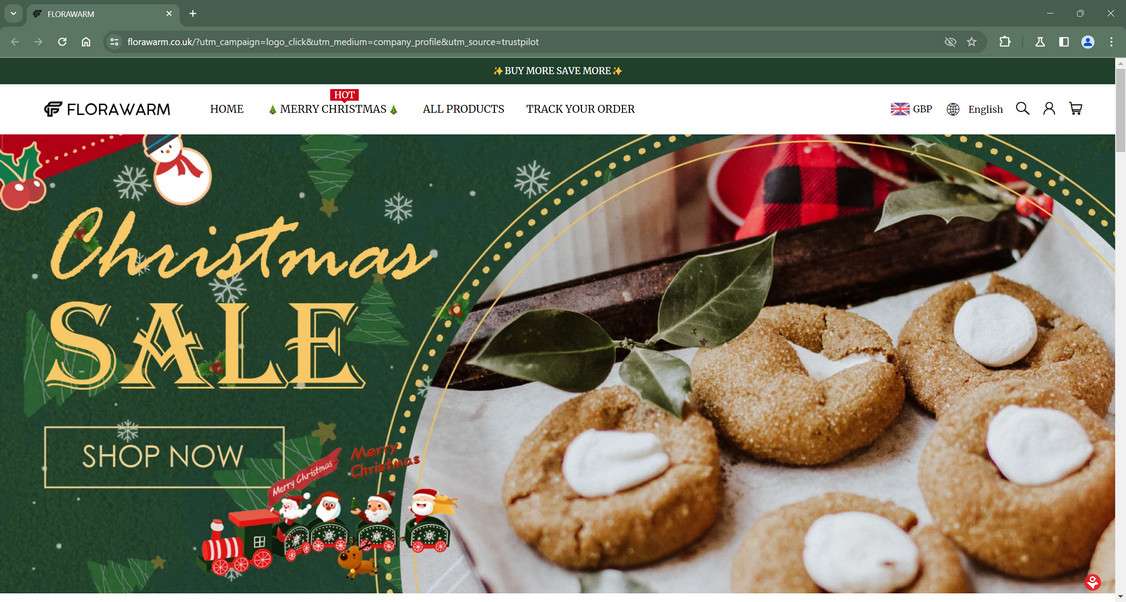The width and height of the screenshot is (1126, 602).
Task: Click the tracking protection eye icon
Action: (x=950, y=42)
